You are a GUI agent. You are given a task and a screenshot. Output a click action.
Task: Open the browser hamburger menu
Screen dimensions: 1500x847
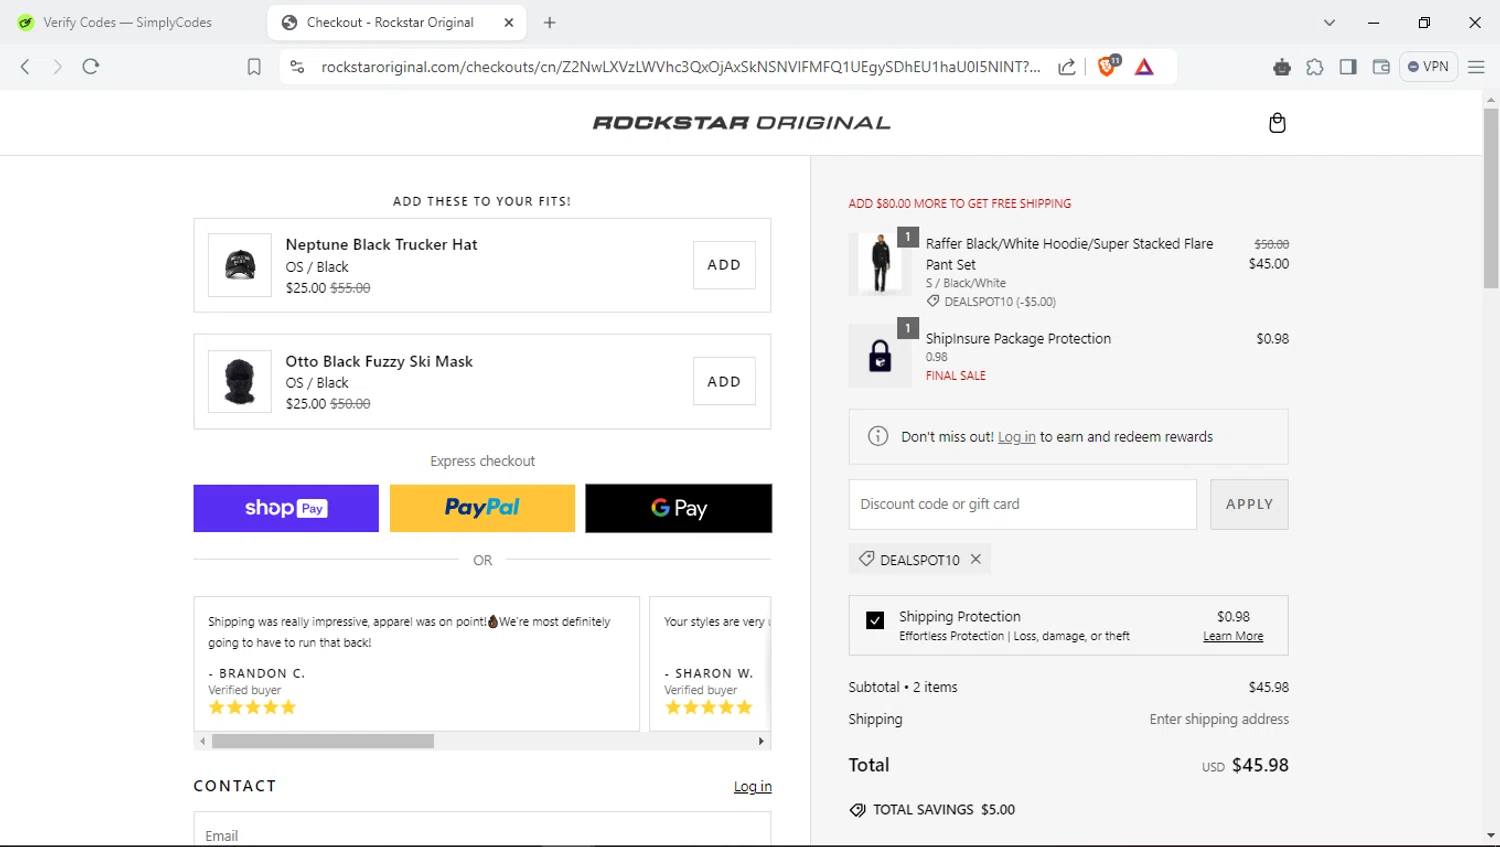click(x=1476, y=67)
